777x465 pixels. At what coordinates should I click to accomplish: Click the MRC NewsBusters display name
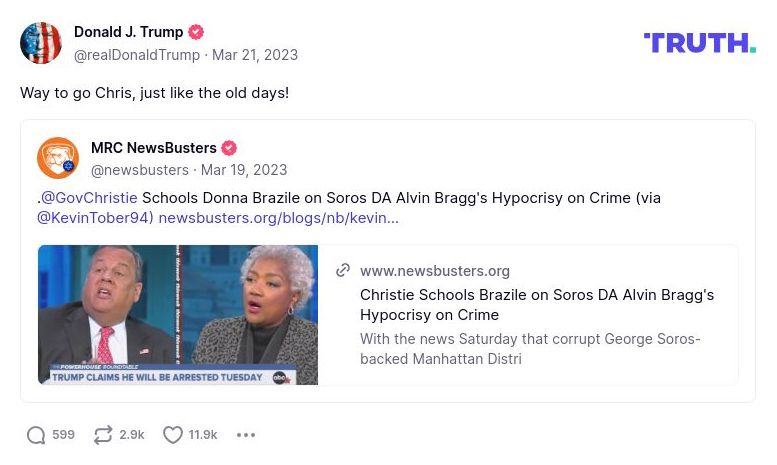pos(153,148)
